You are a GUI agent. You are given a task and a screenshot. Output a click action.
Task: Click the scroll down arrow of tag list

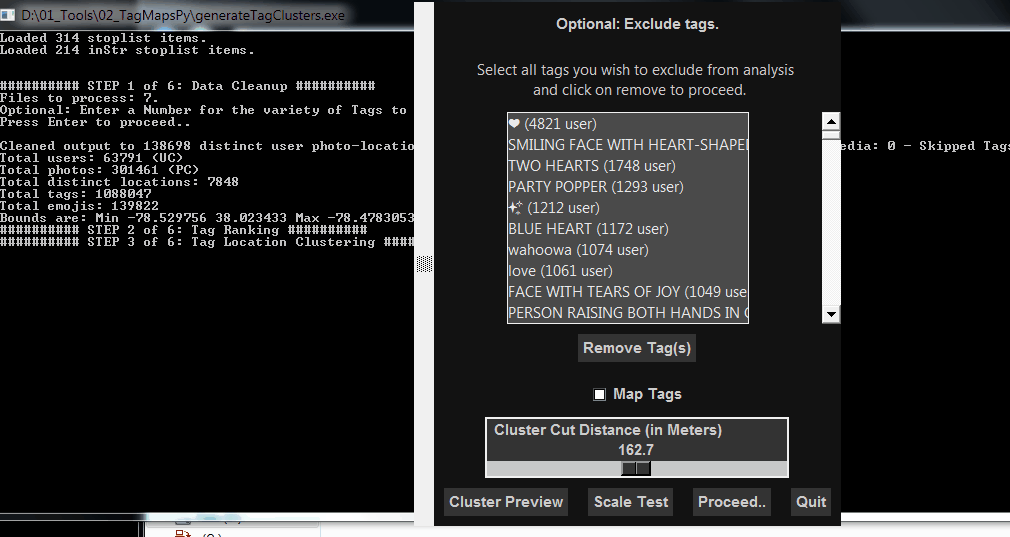(830, 314)
